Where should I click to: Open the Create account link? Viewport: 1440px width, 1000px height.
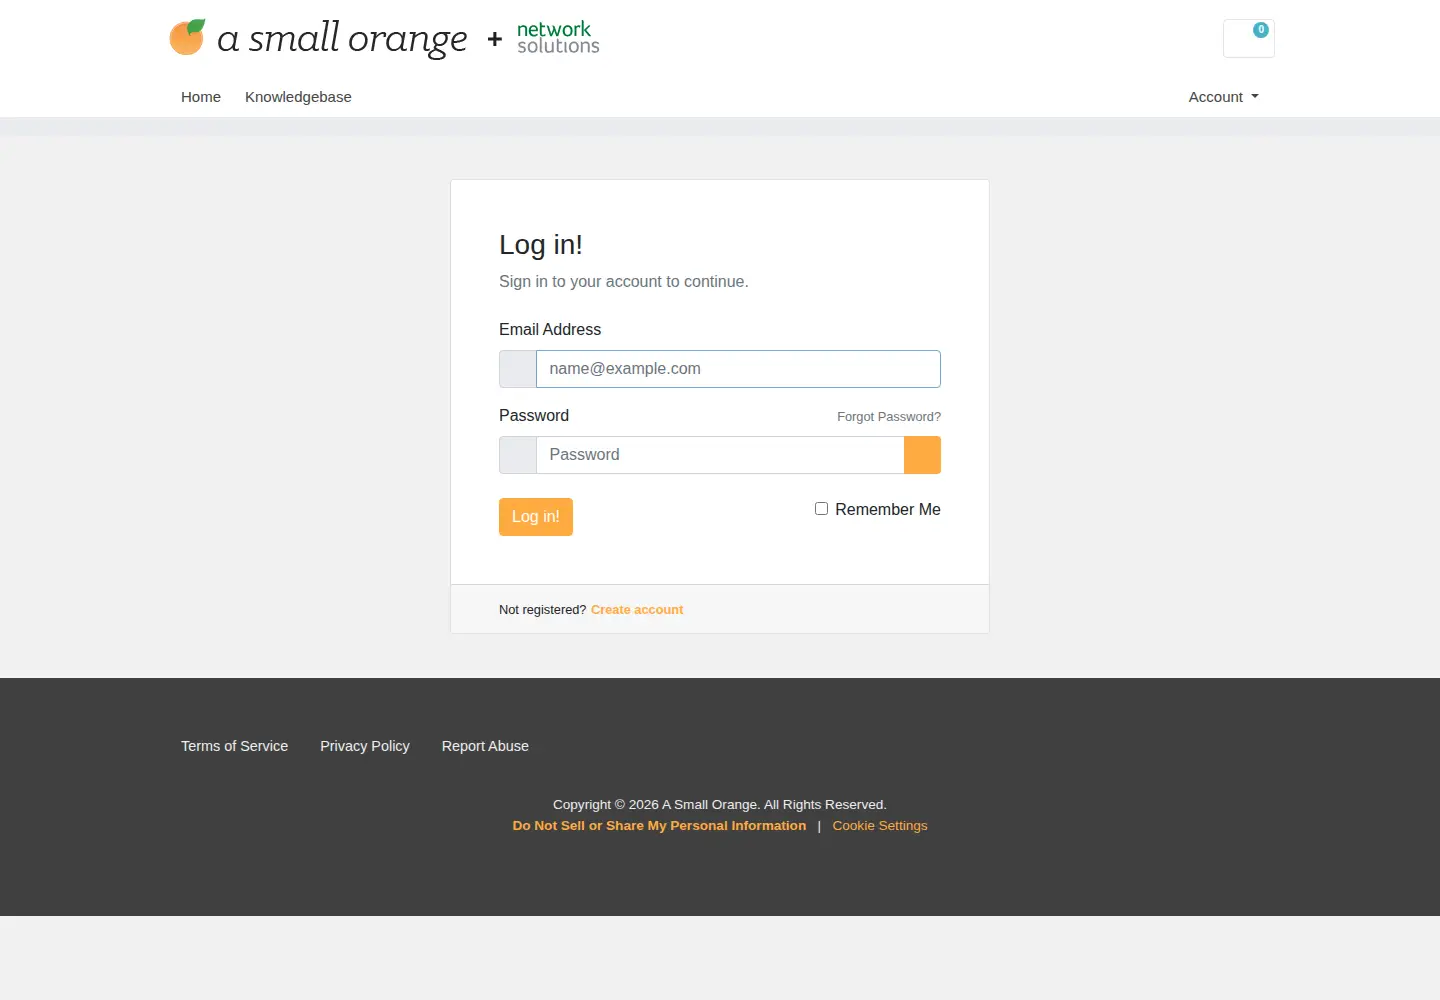(637, 610)
